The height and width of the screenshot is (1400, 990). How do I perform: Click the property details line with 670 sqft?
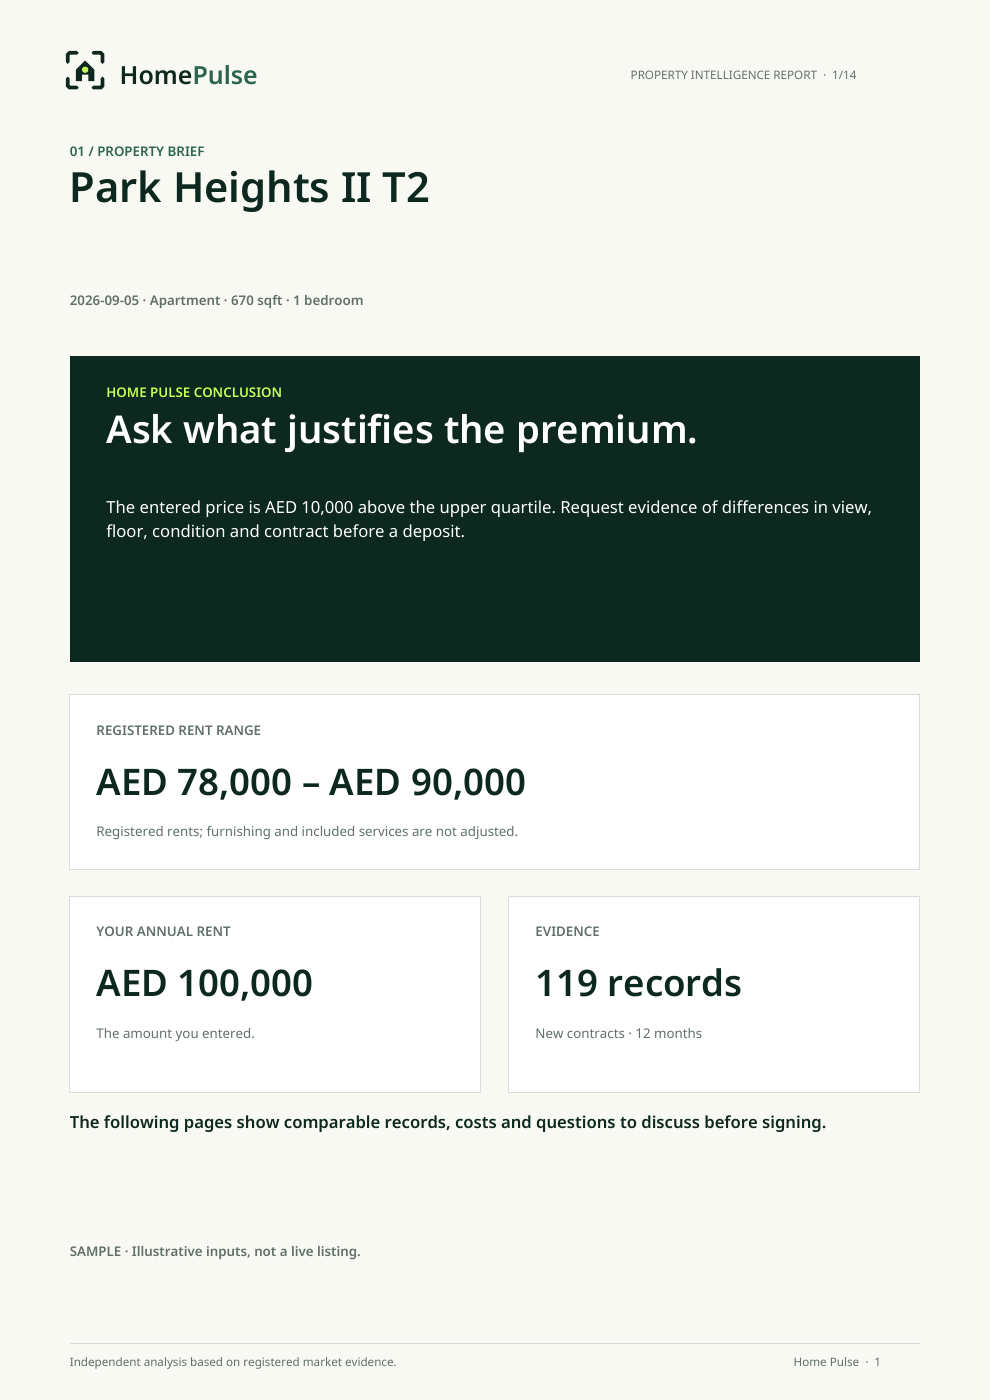coord(216,300)
